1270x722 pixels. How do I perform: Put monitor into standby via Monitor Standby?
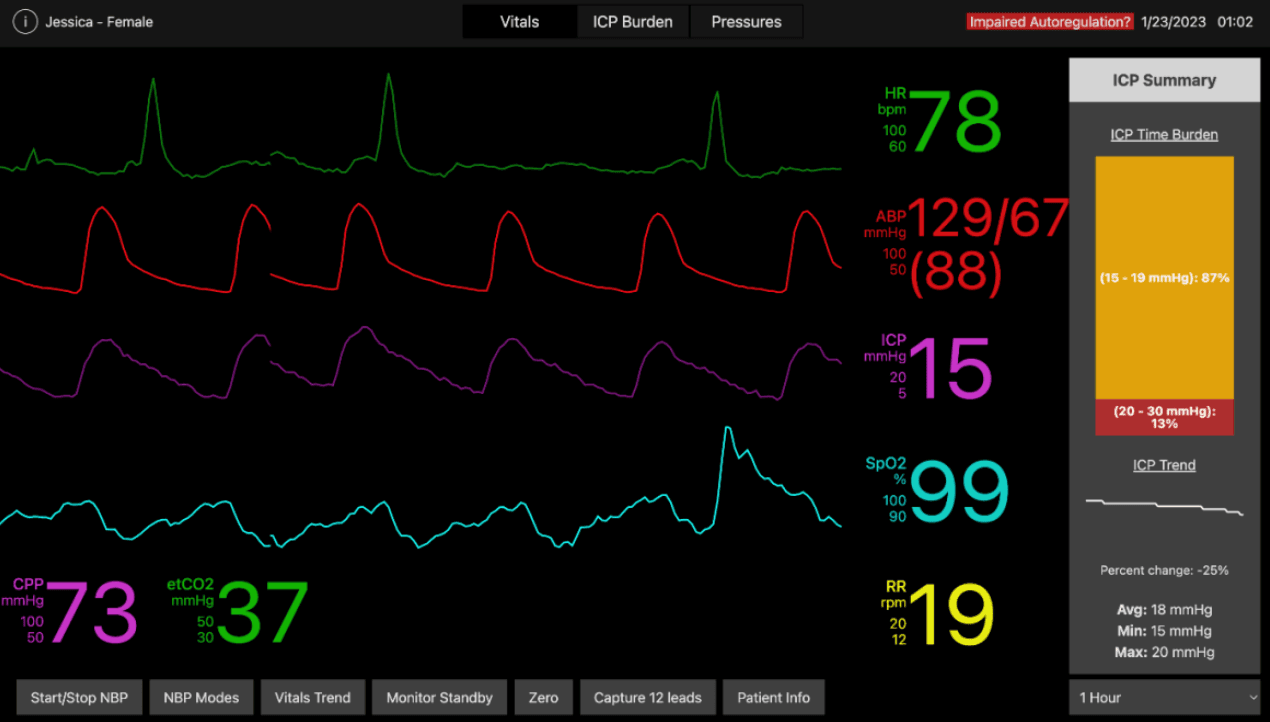(439, 697)
